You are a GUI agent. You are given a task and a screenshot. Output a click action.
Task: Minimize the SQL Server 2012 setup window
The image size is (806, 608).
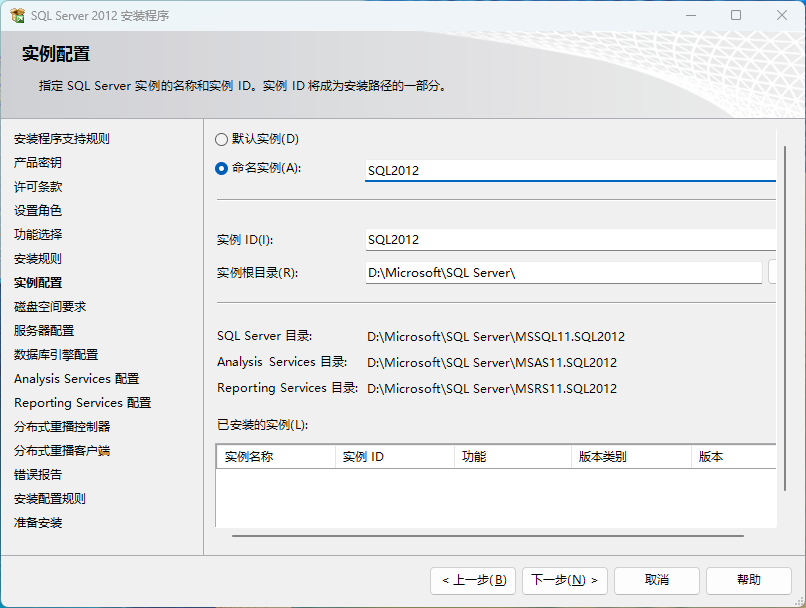(x=691, y=15)
